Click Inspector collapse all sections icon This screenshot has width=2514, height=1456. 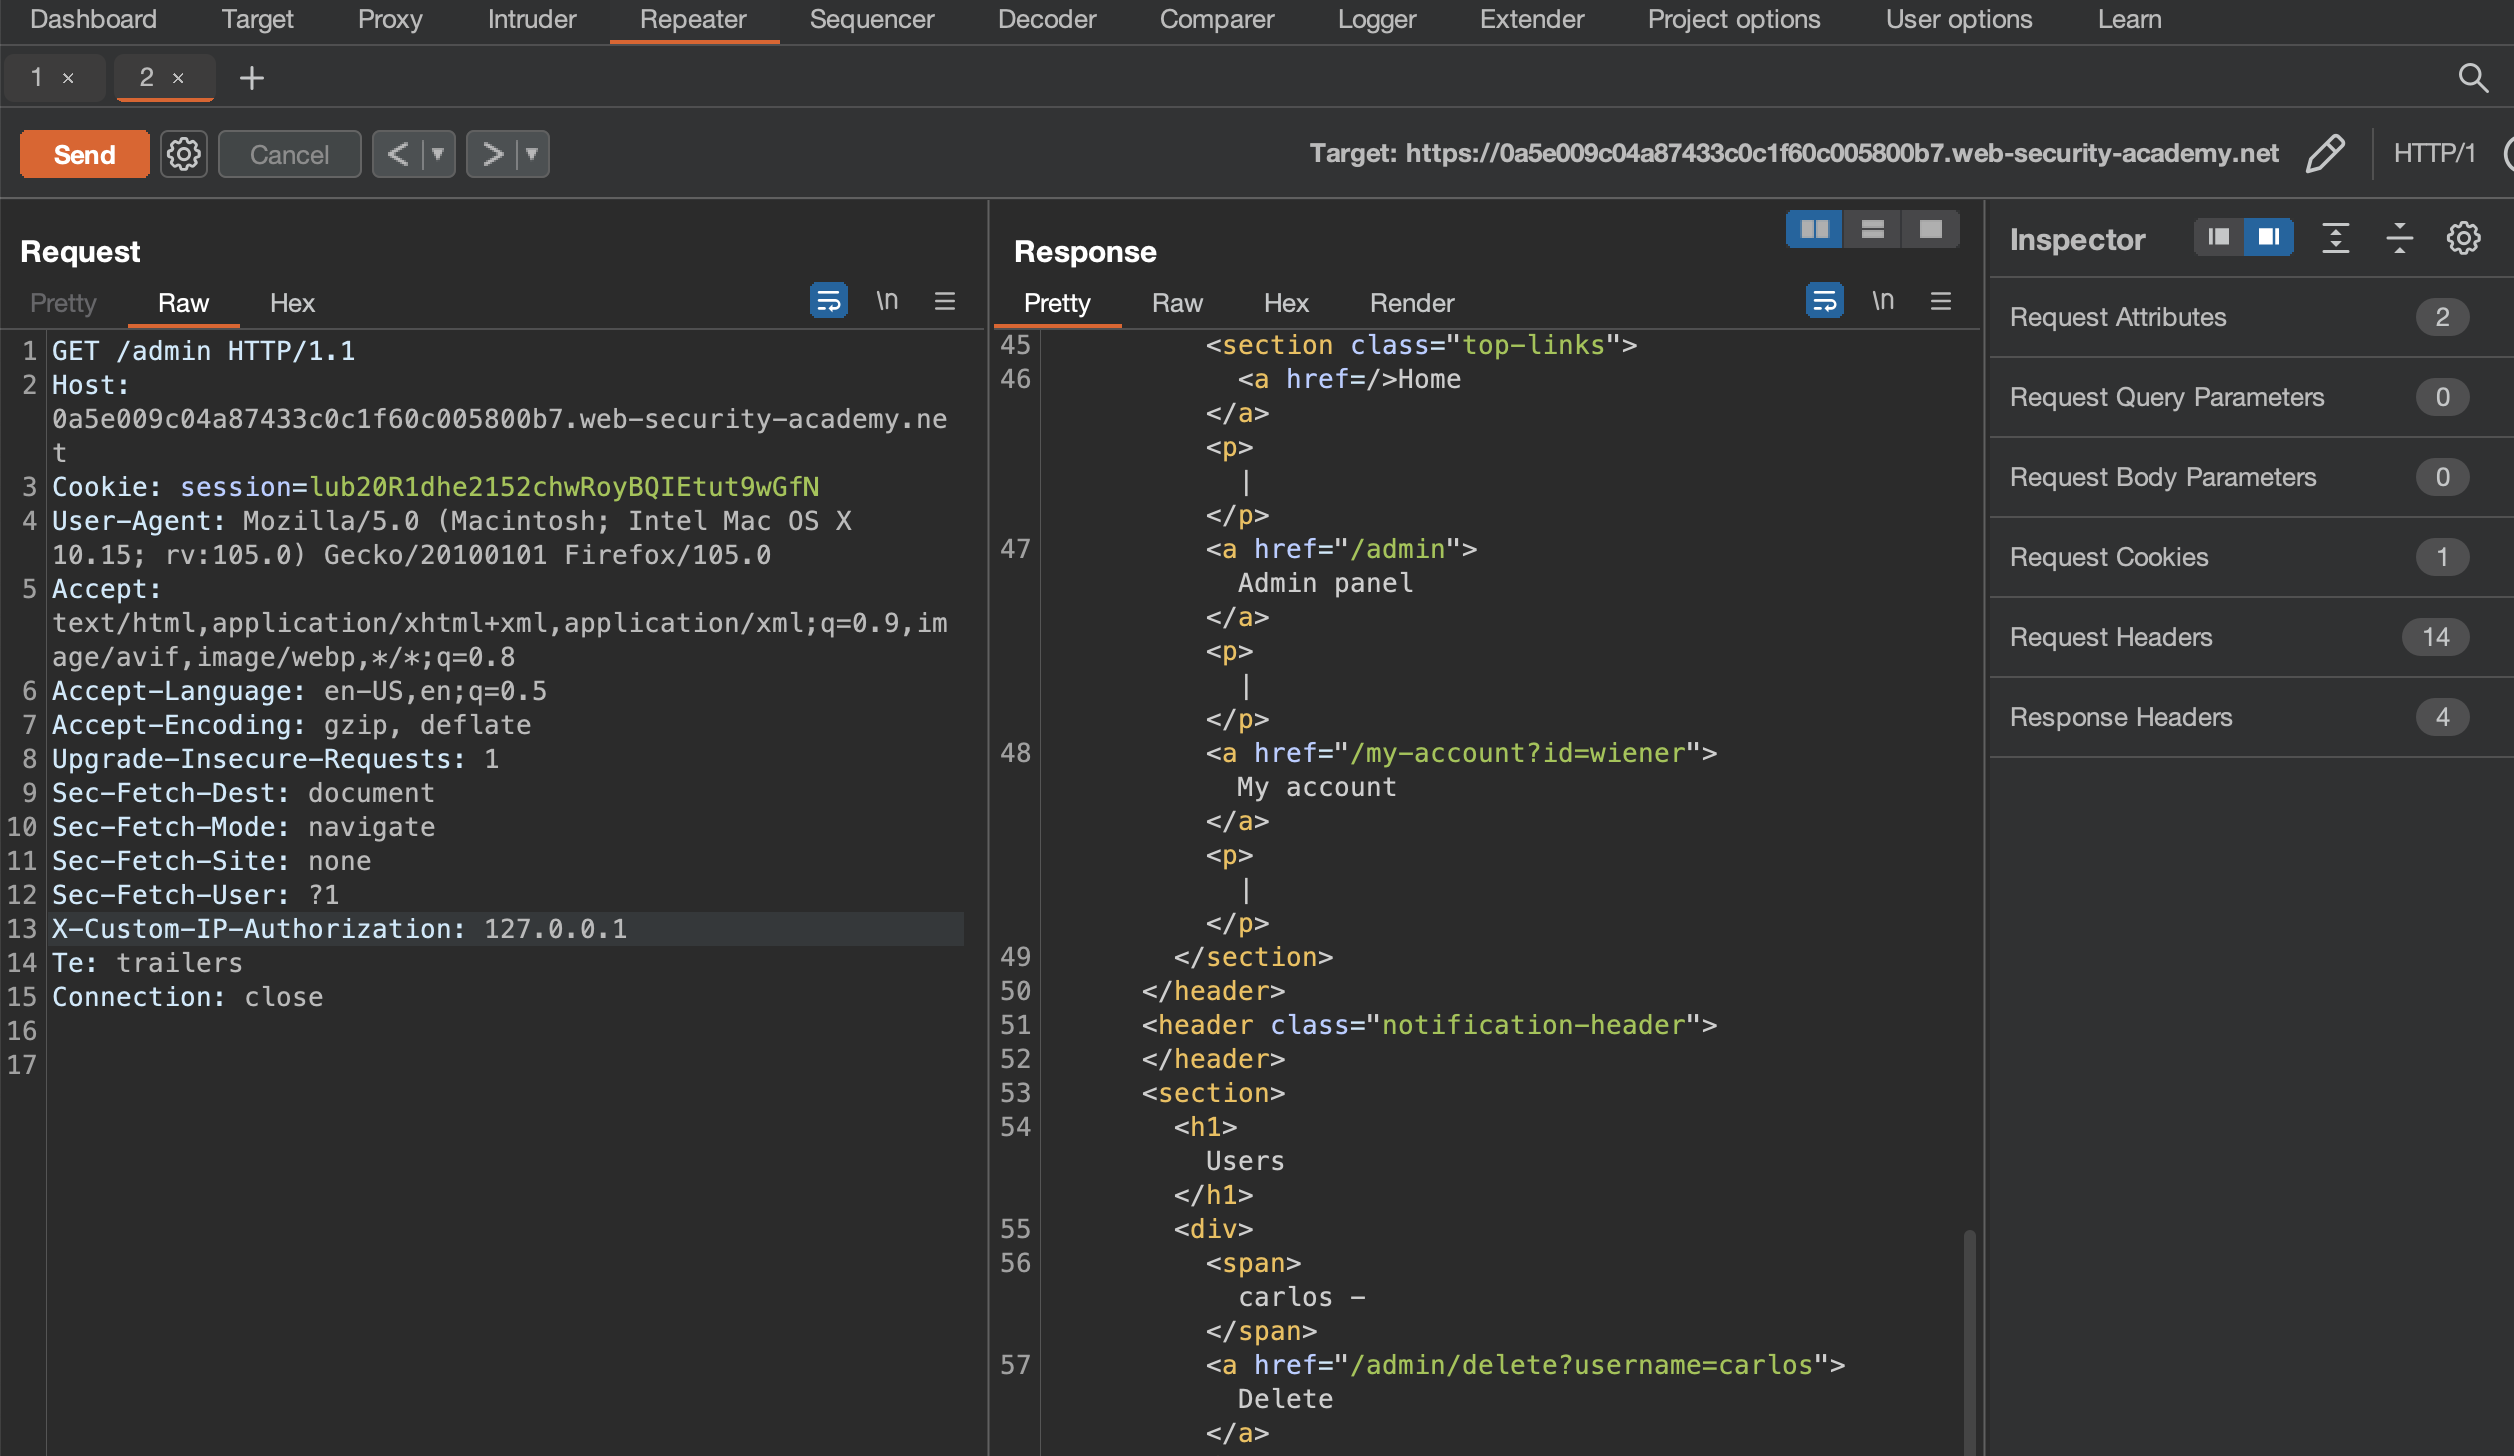click(2399, 238)
